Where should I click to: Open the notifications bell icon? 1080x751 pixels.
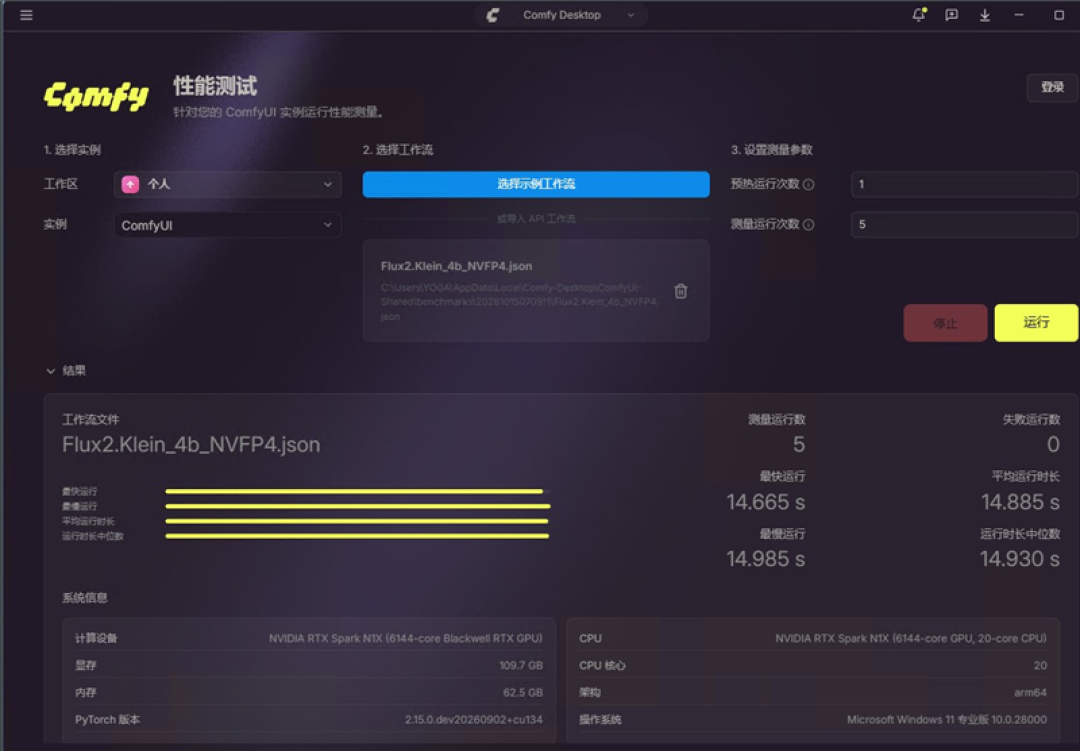pos(919,14)
